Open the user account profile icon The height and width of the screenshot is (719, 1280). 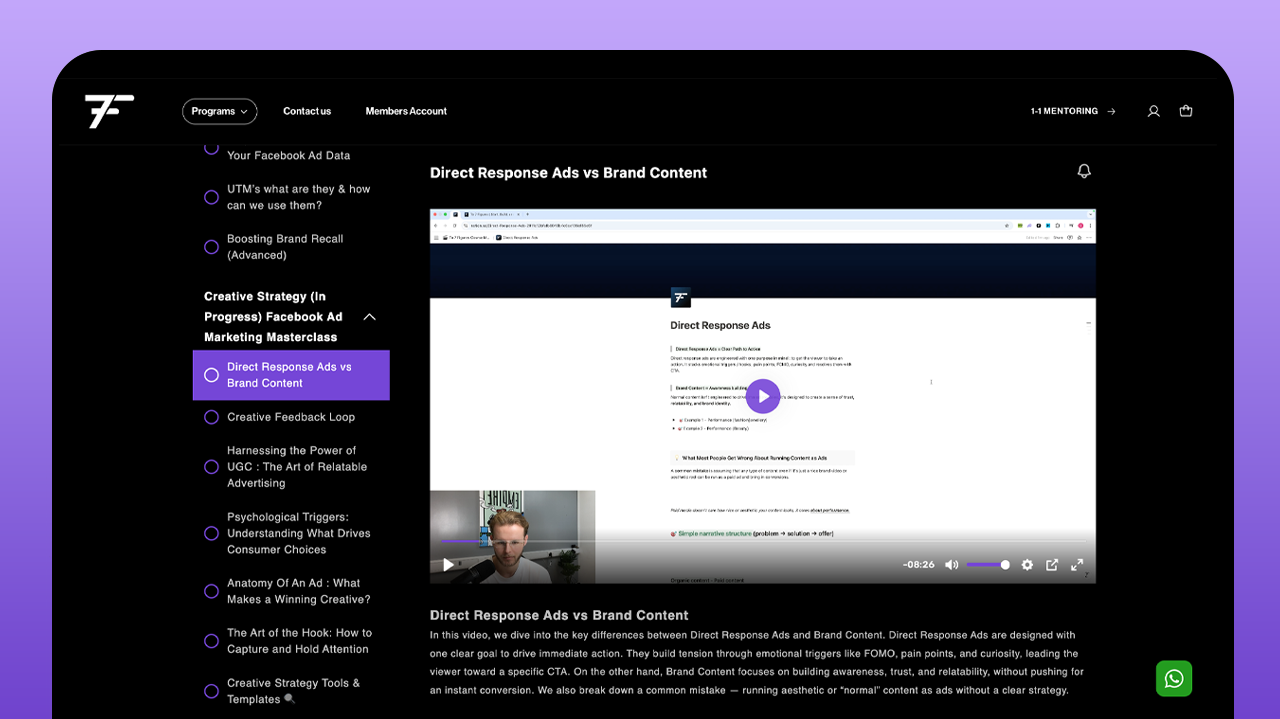pos(1153,111)
